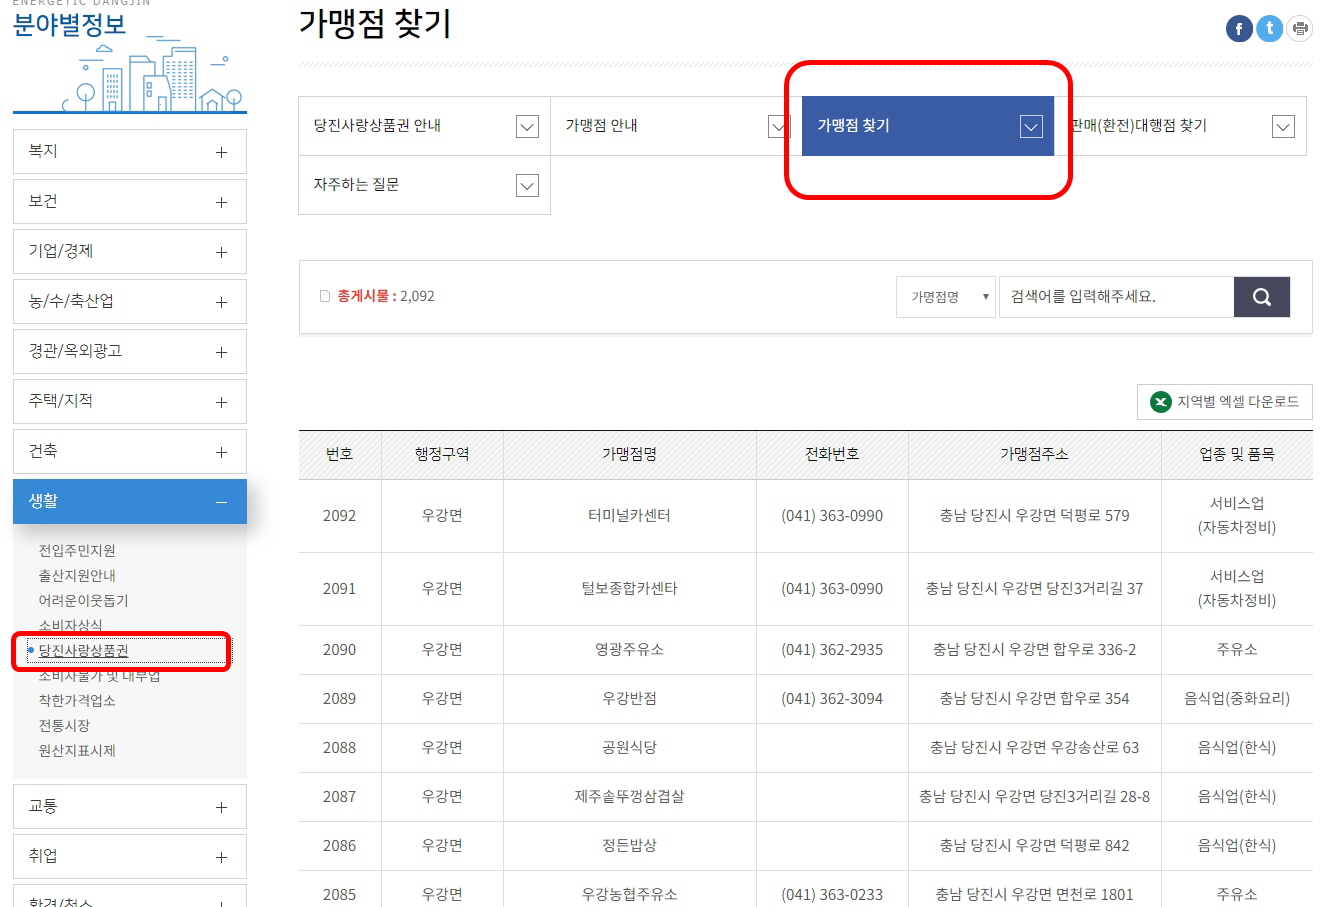Image resolution: width=1328 pixels, height=907 pixels.
Task: Select store name 제주솥뚜껑삼겹살
Action: coord(629,797)
